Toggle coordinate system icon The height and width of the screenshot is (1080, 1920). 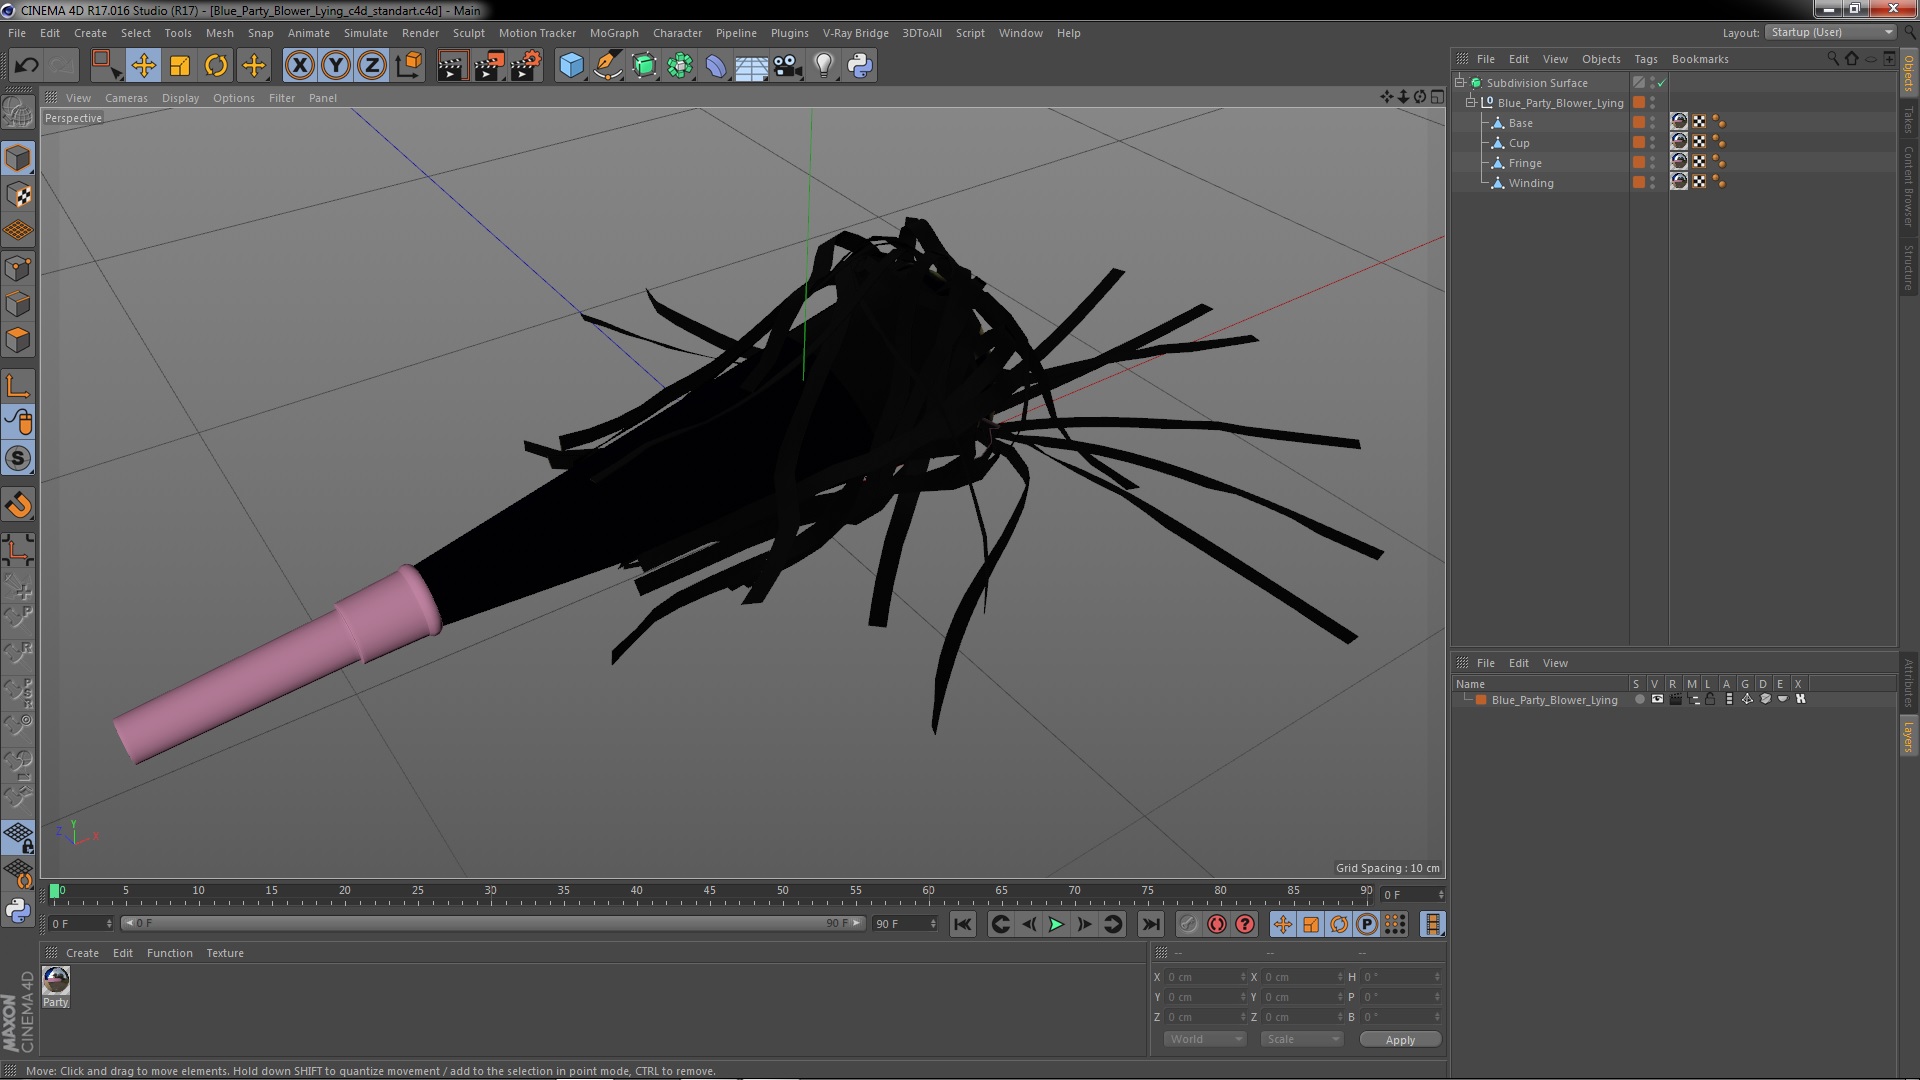pos(409,66)
